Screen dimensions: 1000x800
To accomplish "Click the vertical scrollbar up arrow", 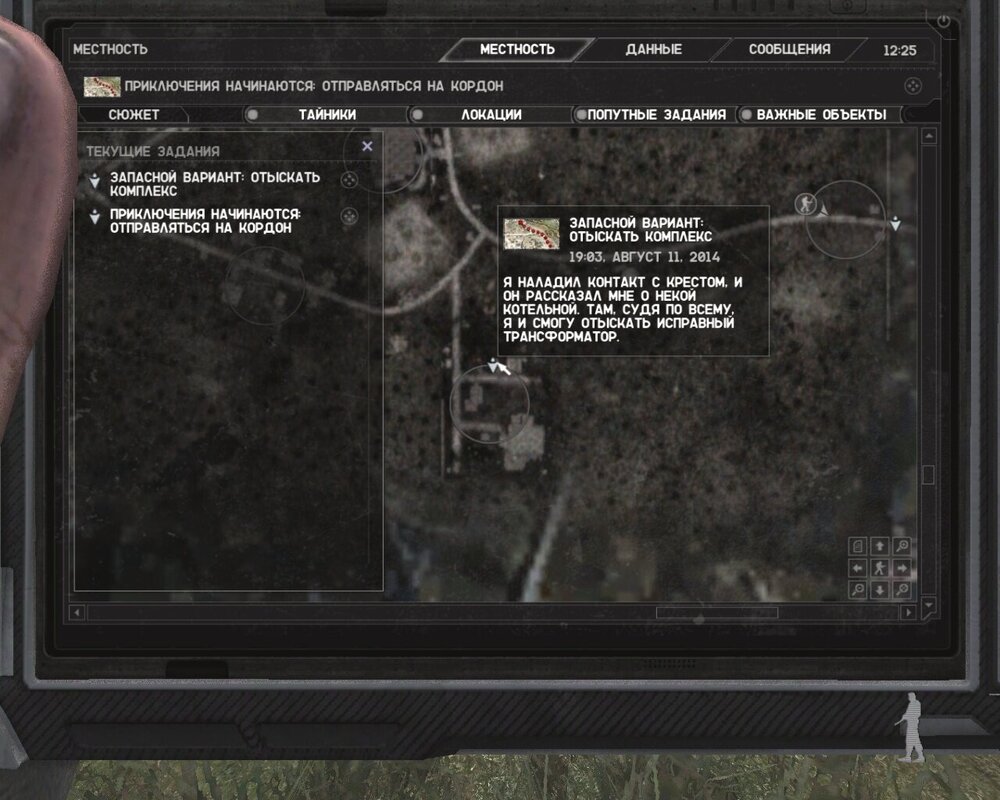I will (929, 136).
